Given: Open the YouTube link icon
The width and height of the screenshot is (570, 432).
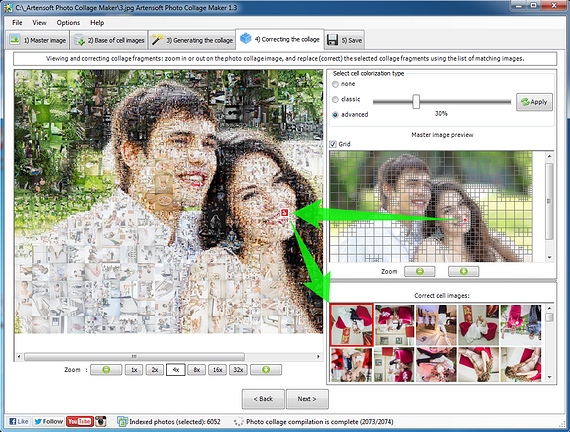Looking at the screenshot, I should (80, 421).
